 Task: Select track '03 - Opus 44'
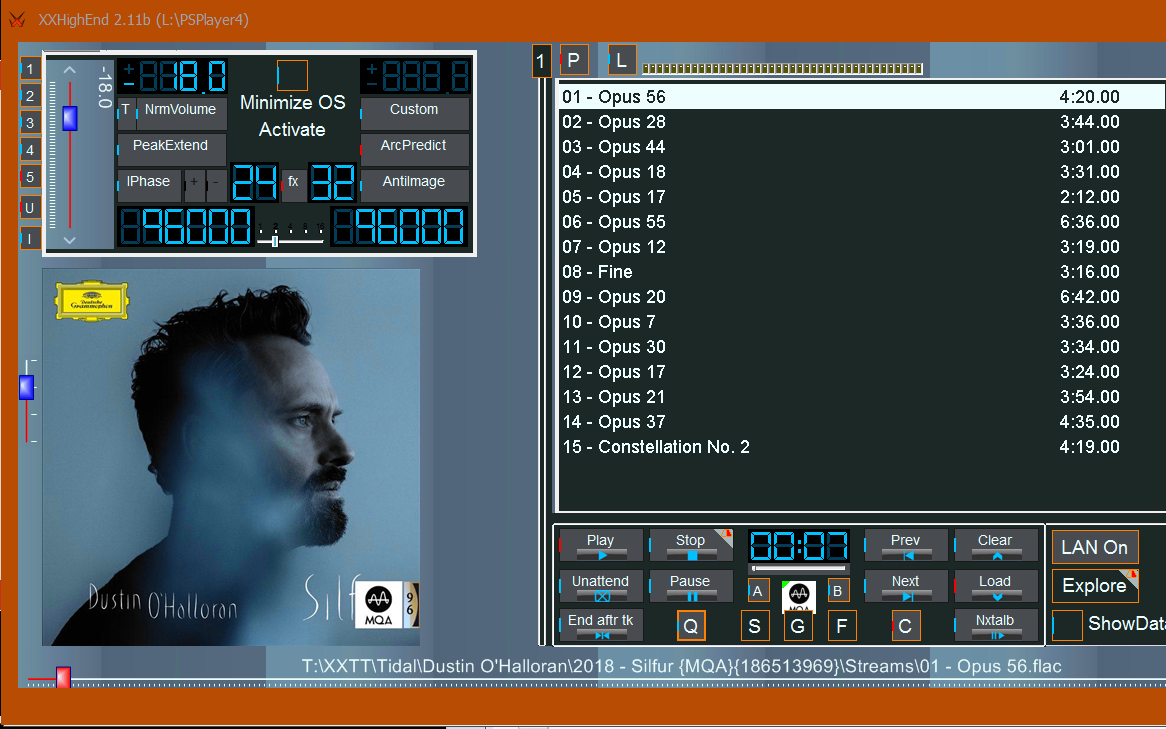click(862, 147)
